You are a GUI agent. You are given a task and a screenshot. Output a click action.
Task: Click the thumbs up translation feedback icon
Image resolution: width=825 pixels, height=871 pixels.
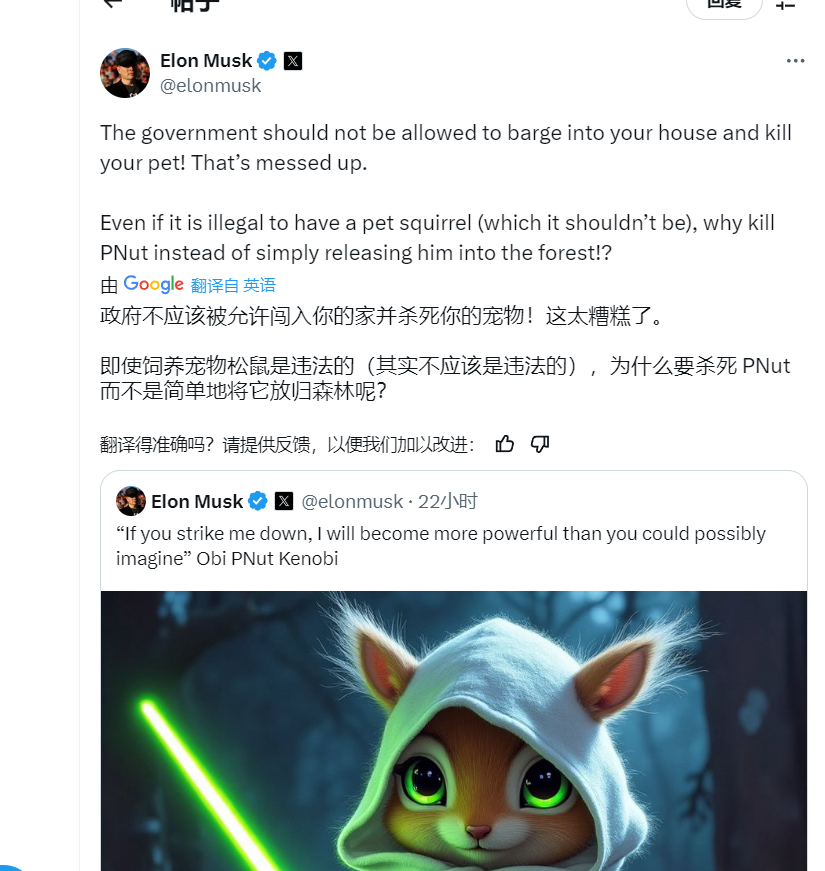504,444
